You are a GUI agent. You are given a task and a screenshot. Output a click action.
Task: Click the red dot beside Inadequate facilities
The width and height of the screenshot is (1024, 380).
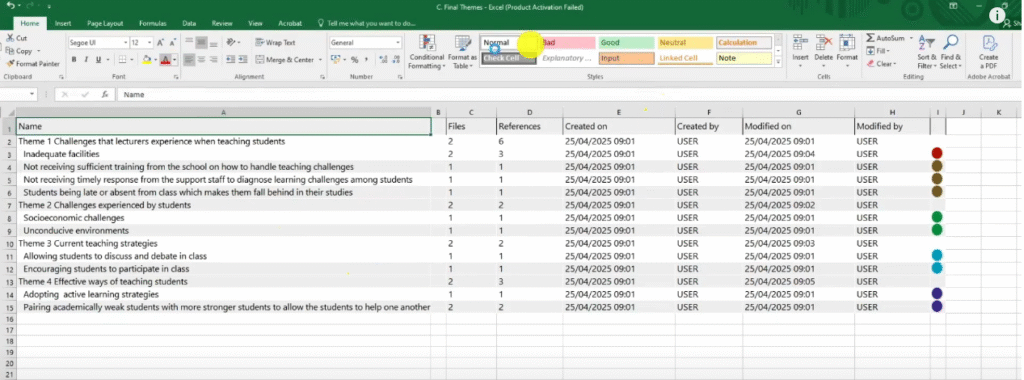coord(937,153)
